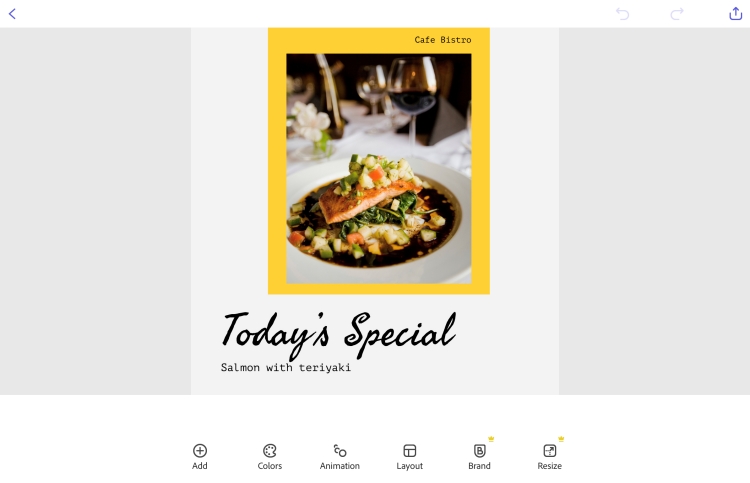
Task: Click the yellow frame border
Action: pyautogui.click(x=277, y=167)
